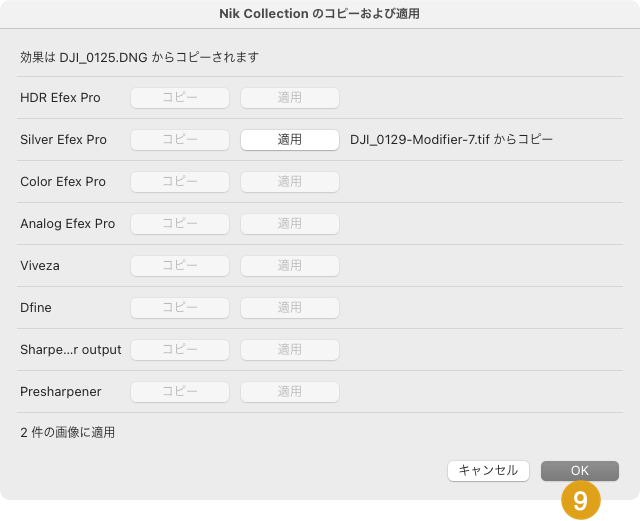Click the コピー button in the Viveza row
The width and height of the screenshot is (640, 521).
pos(180,266)
